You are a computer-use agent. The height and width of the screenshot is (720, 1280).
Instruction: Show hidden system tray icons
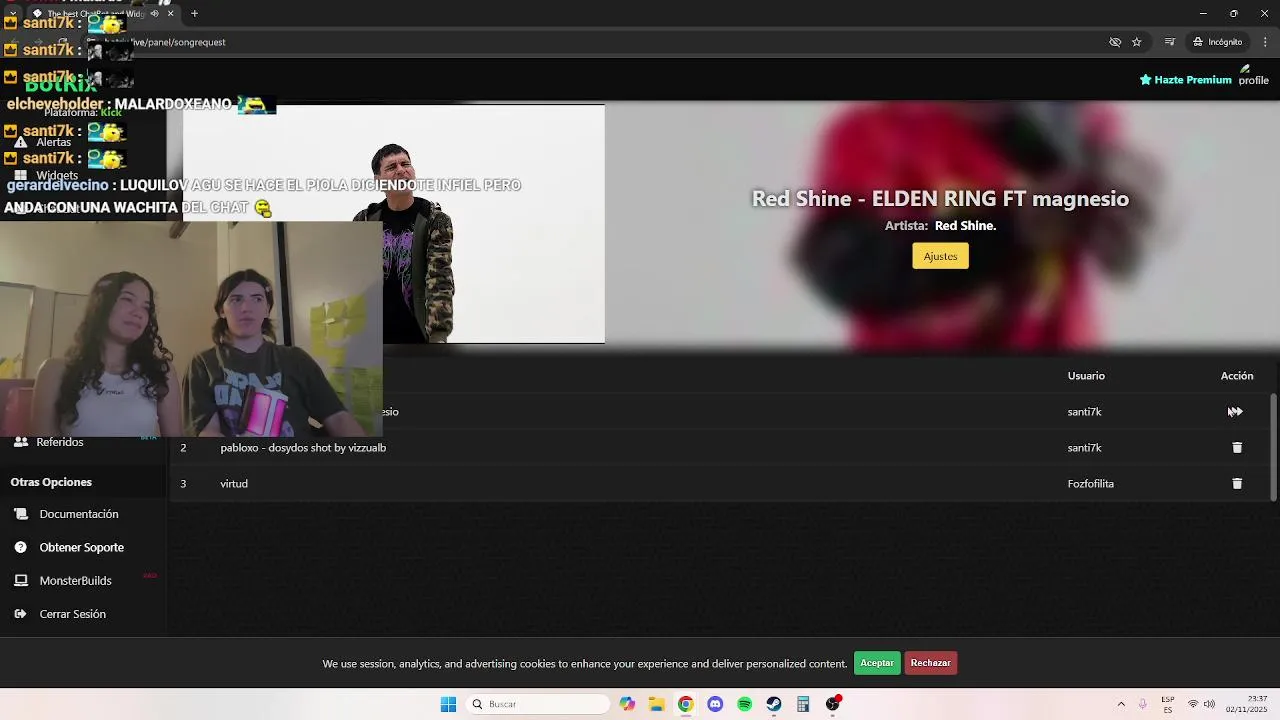click(1121, 704)
